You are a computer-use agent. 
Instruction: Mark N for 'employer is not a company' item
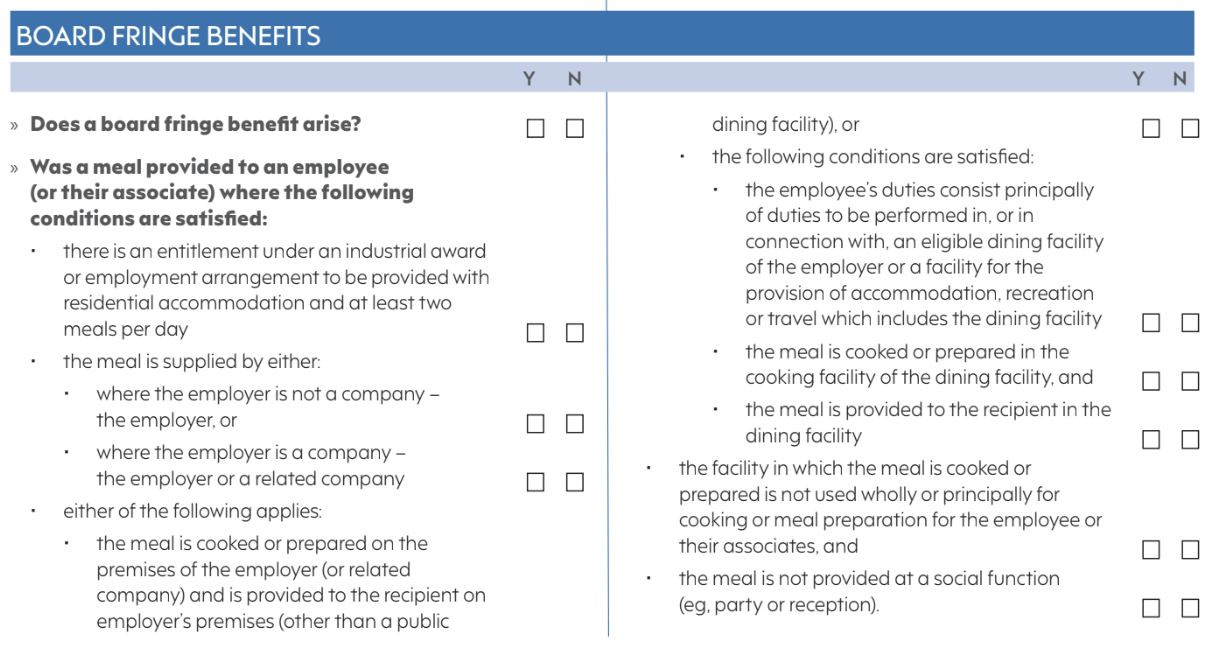574,424
